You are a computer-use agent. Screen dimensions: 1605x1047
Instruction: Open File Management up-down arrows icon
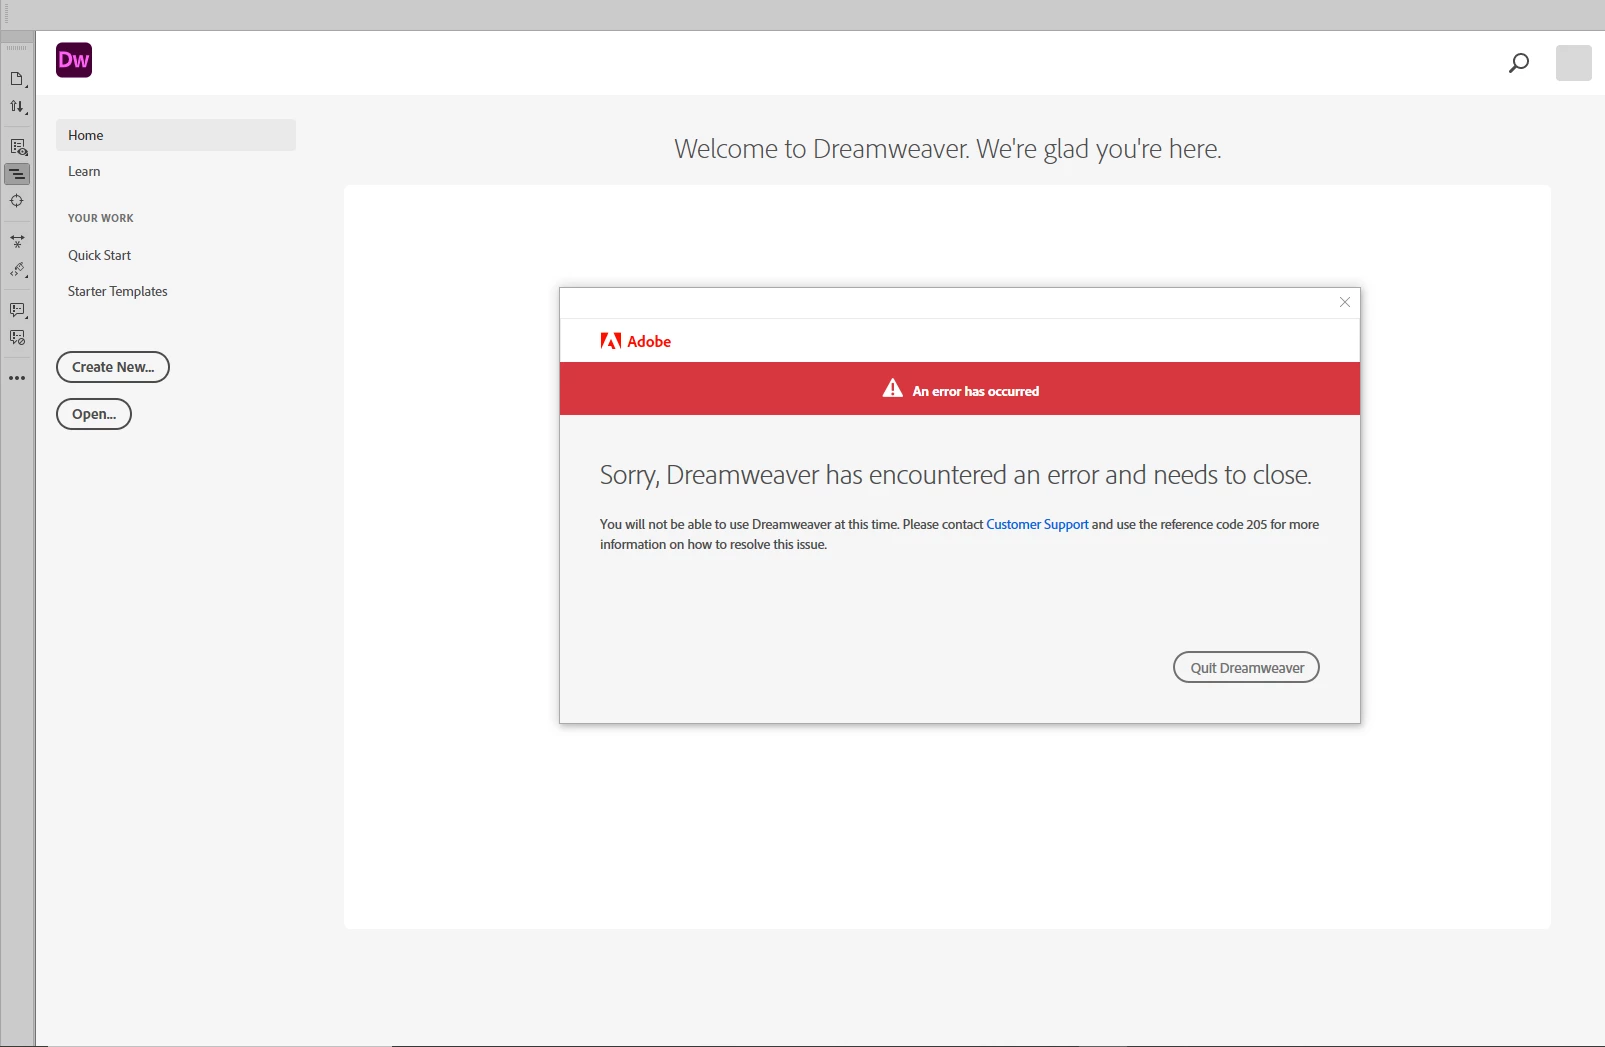tap(17, 107)
